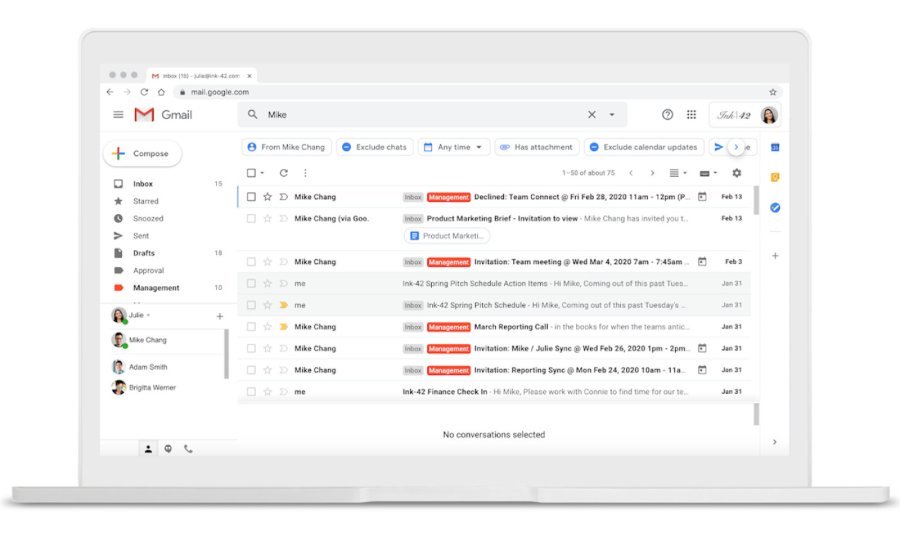Open the select dropdown arrow beside checkbox

coord(262,173)
